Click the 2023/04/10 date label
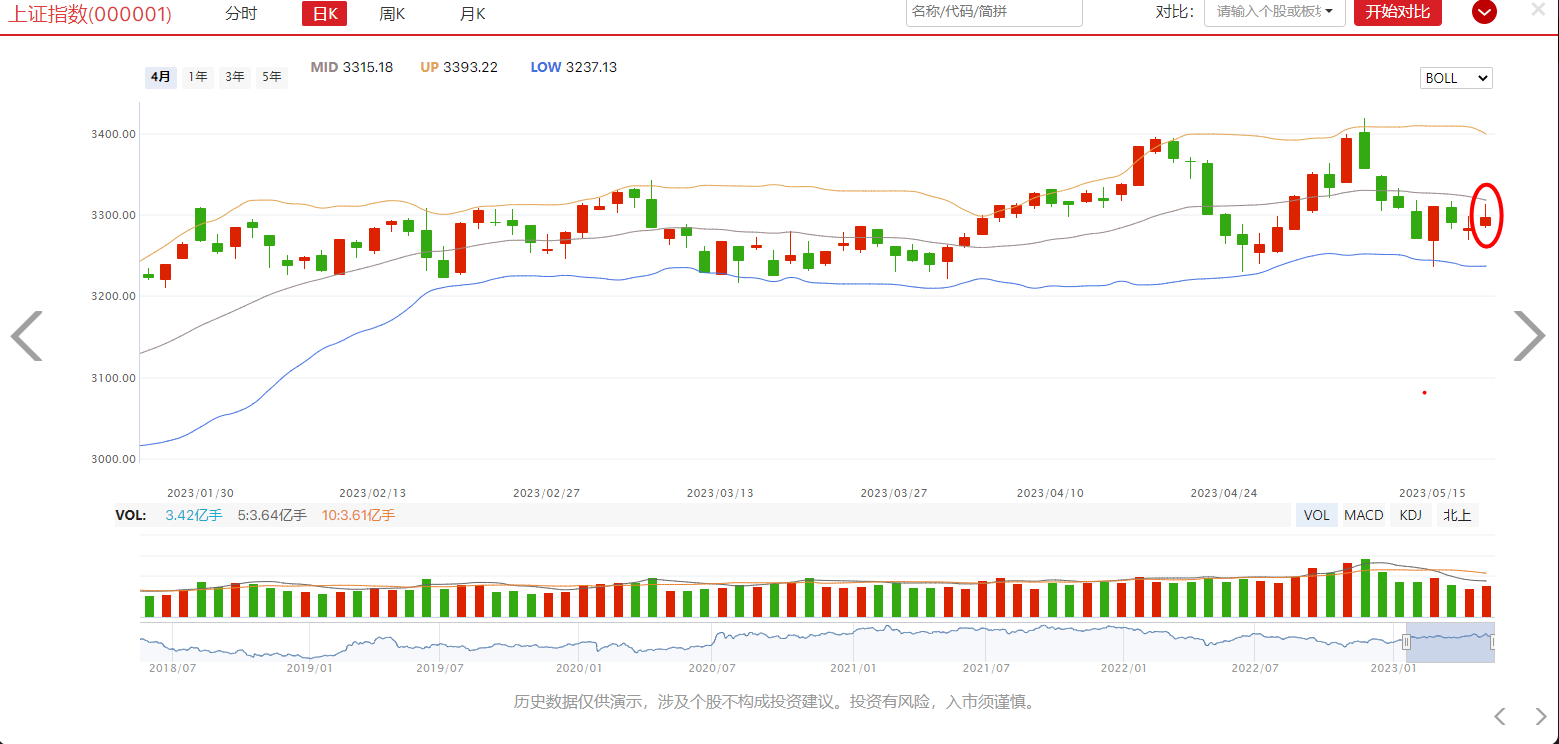This screenshot has height=744, width=1559. point(1051,493)
